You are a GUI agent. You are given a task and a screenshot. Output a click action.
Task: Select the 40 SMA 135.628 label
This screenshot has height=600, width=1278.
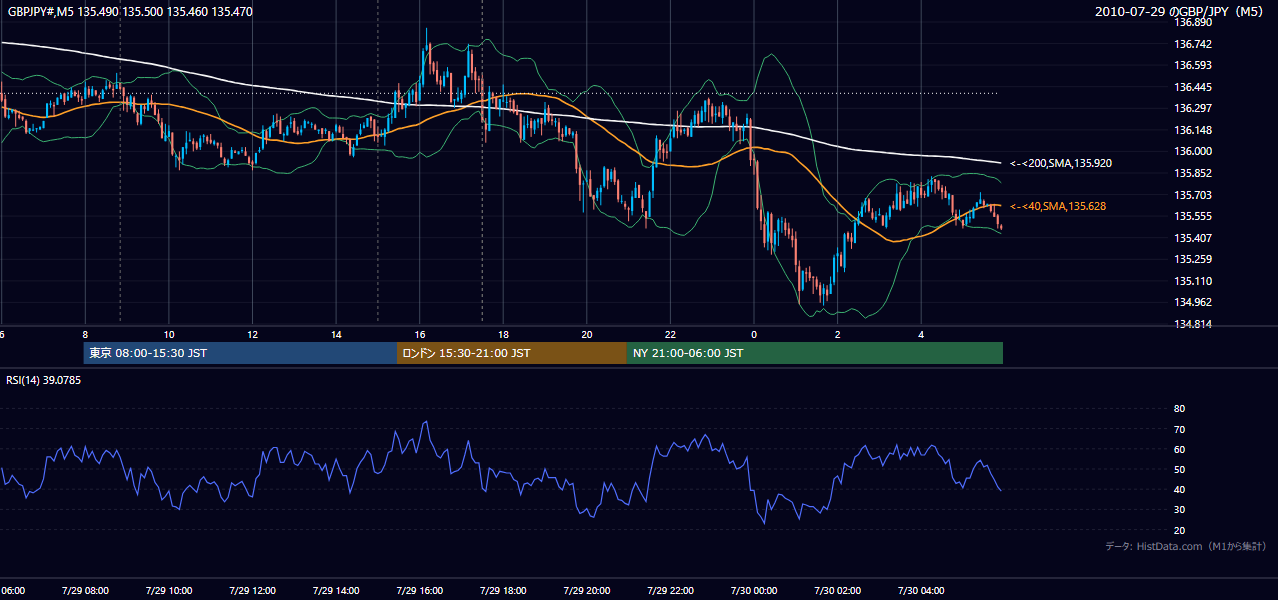pos(1058,206)
